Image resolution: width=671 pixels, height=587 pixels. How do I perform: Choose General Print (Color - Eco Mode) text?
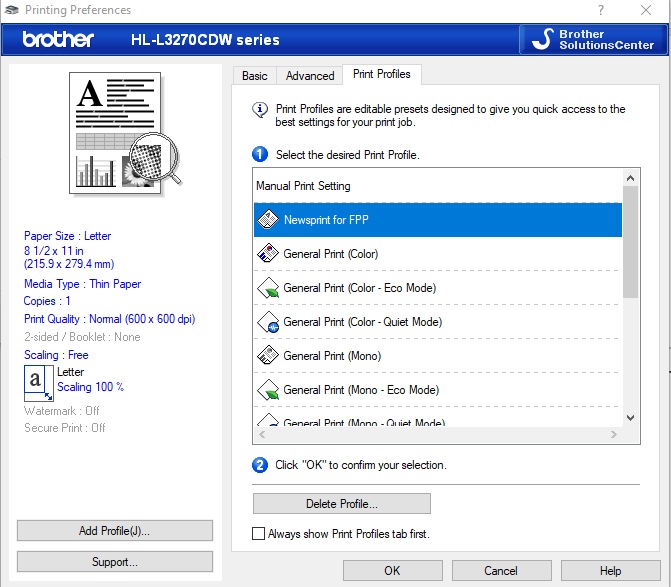[x=359, y=288]
